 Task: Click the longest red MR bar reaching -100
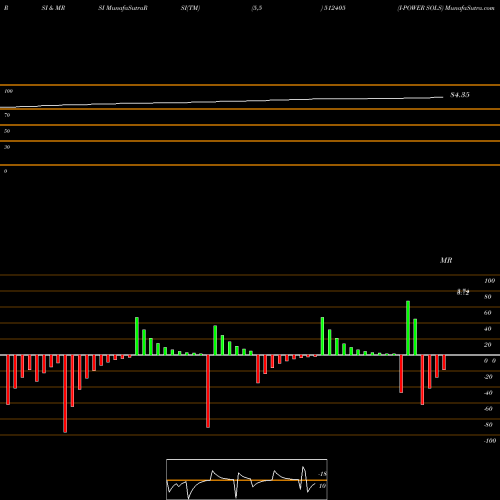[x=65, y=394]
